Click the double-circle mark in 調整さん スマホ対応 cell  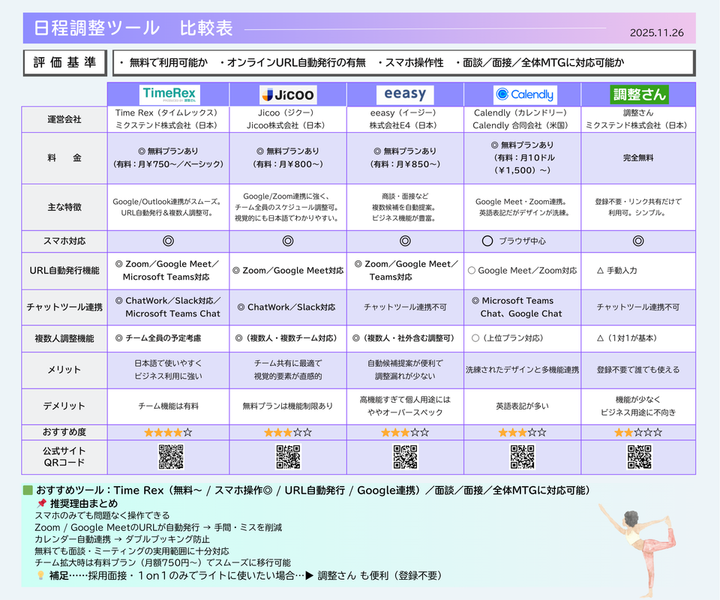pos(638,241)
